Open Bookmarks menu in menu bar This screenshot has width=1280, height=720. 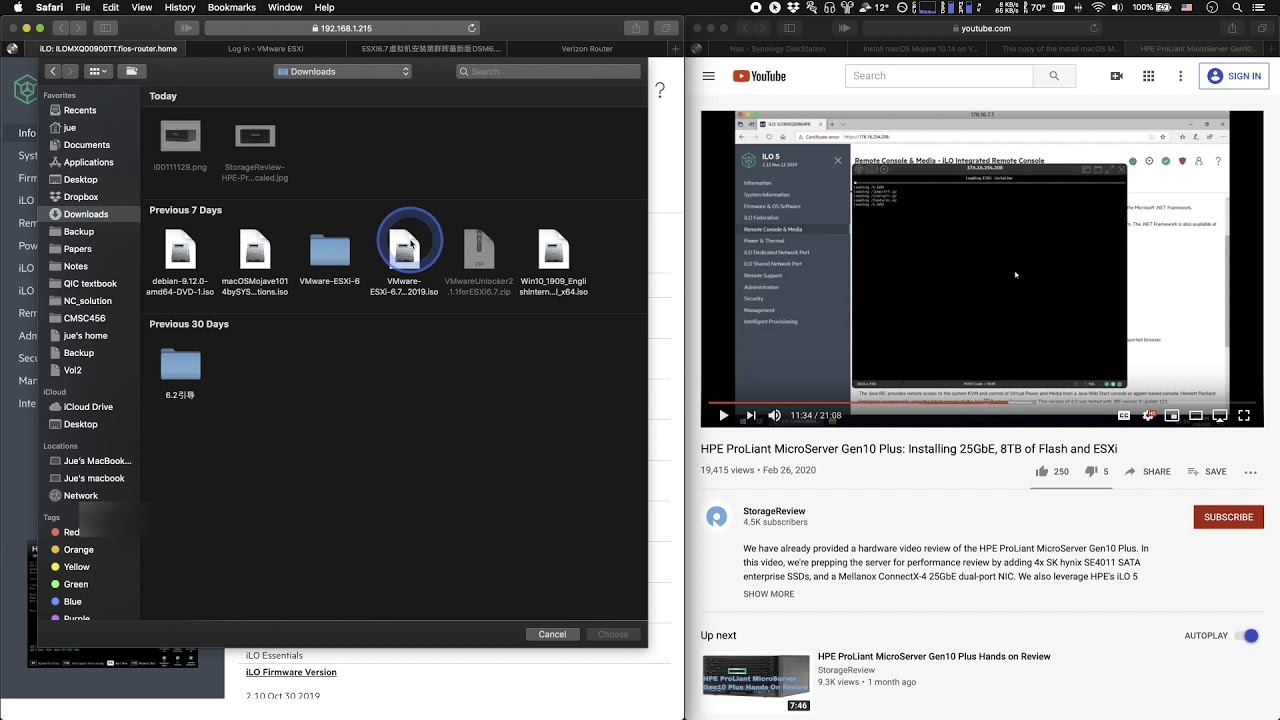[x=232, y=7]
